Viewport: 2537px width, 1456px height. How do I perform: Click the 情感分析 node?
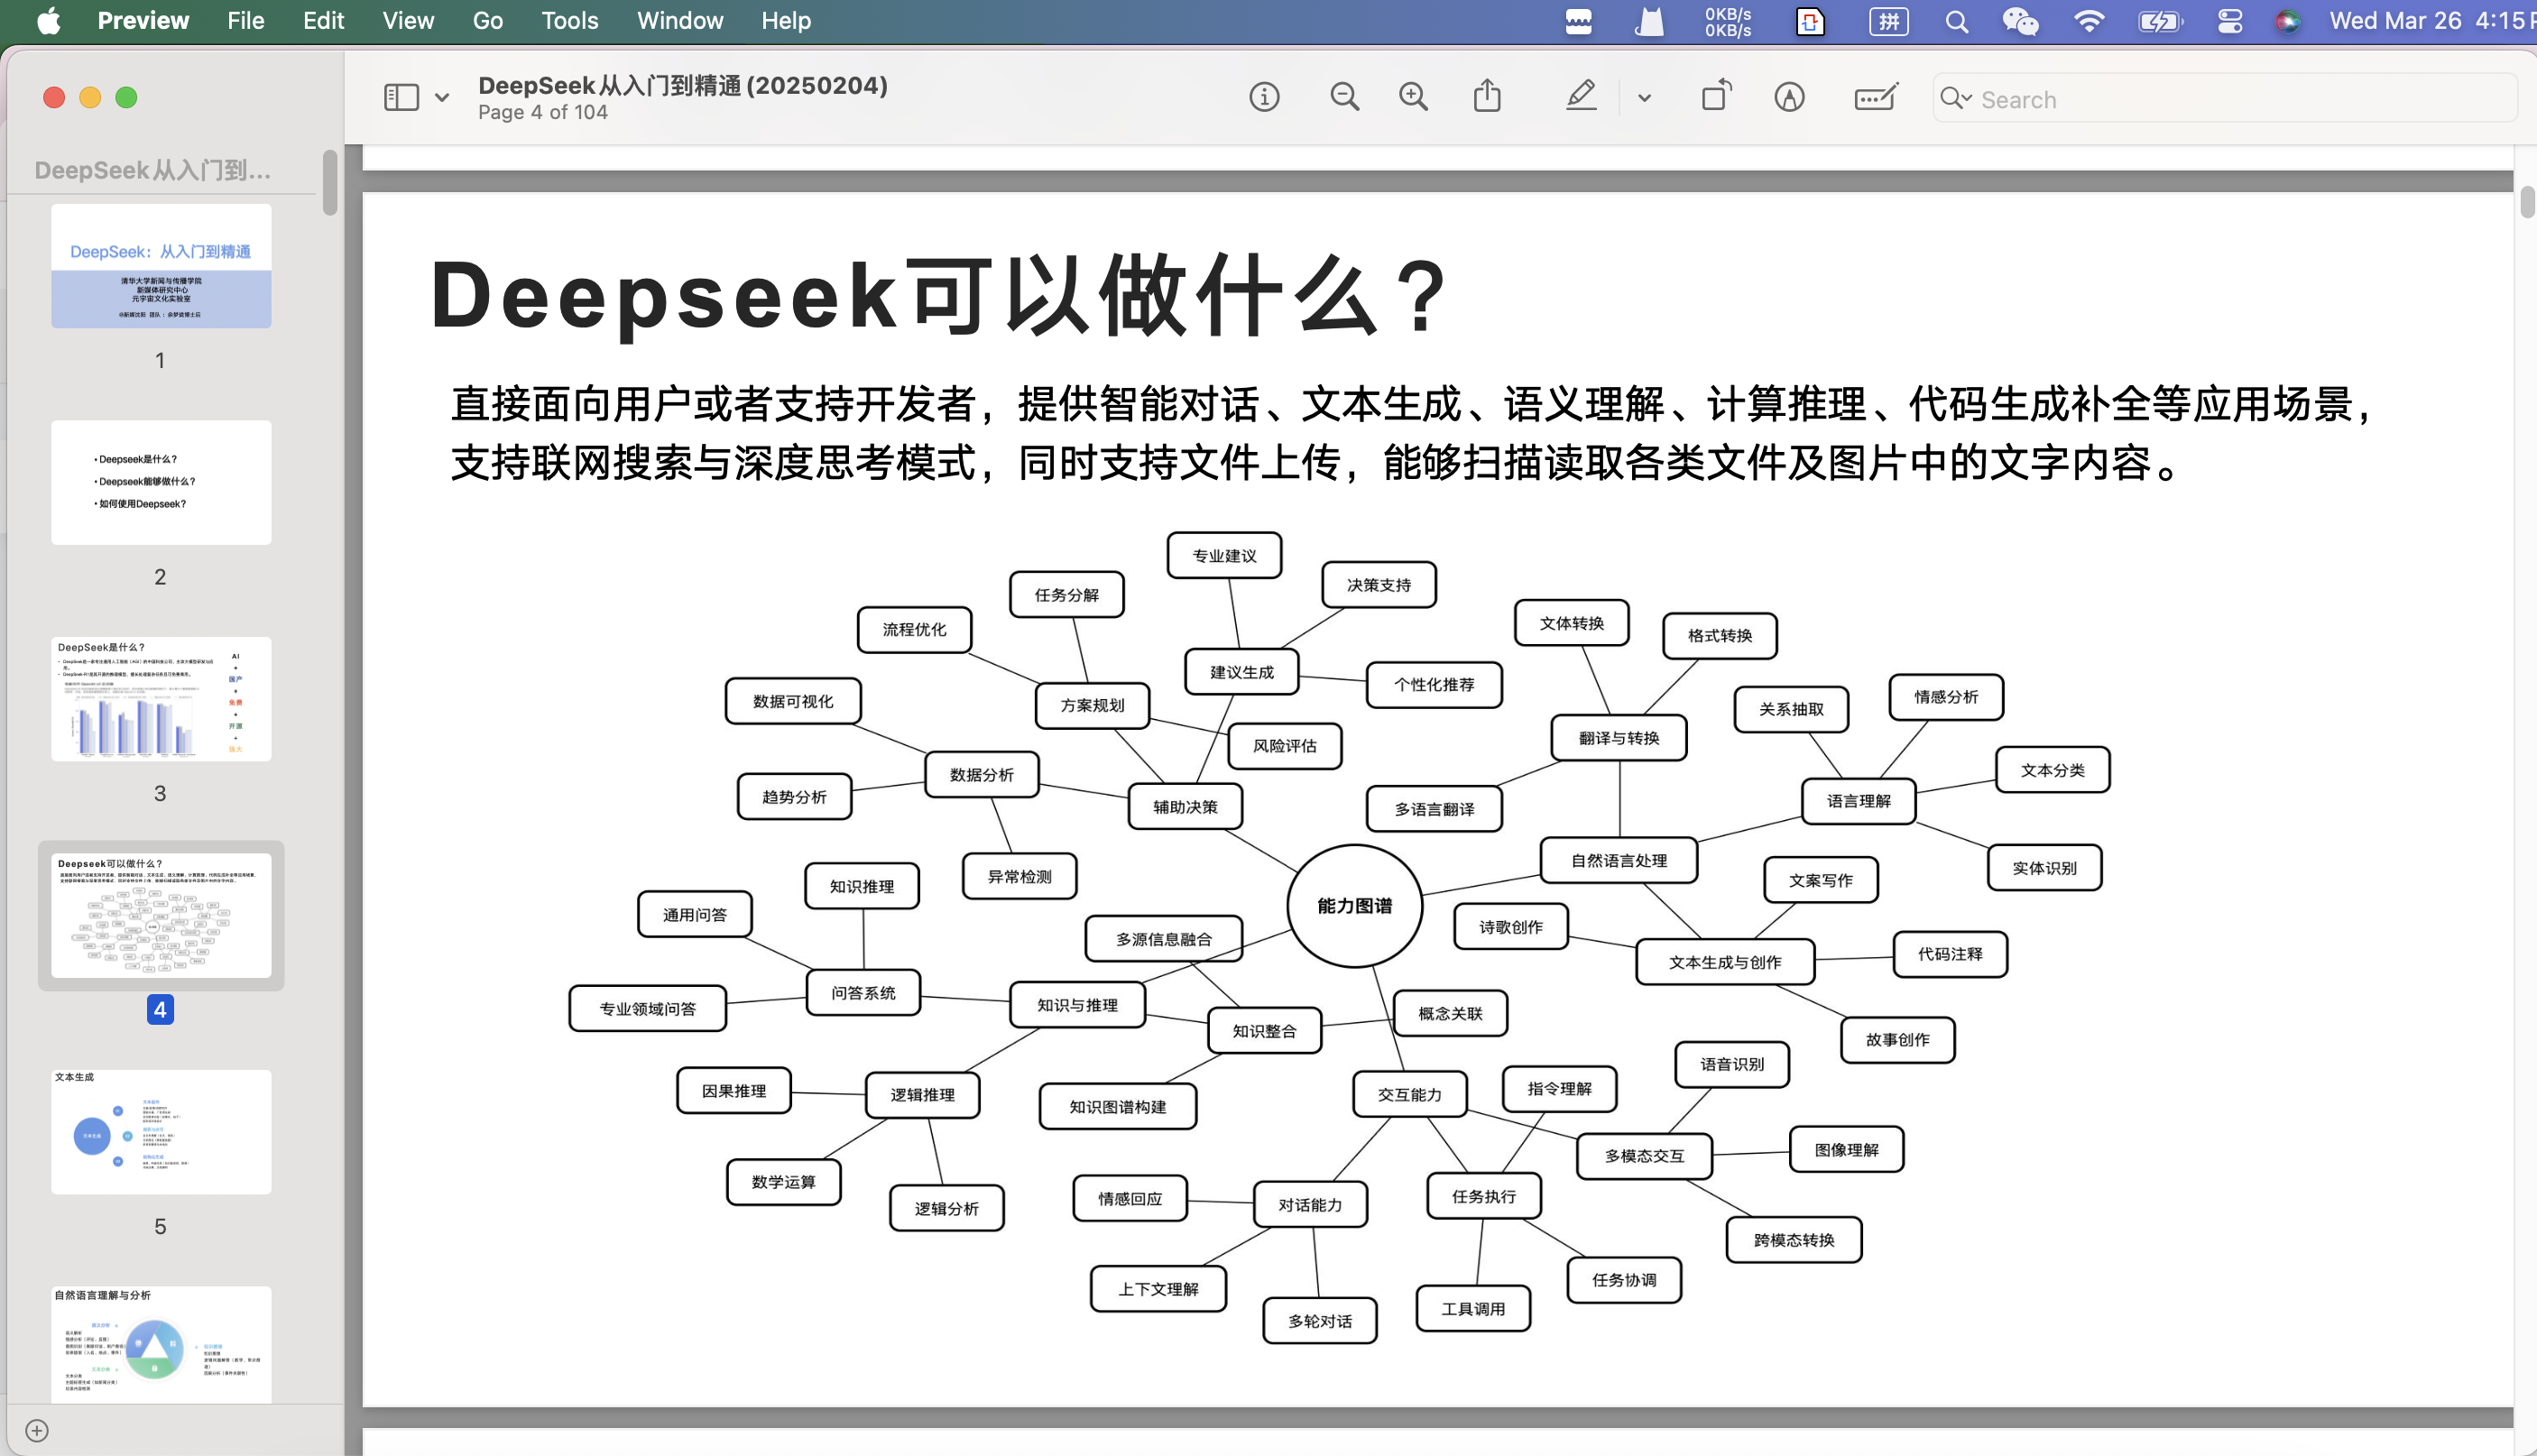[x=1946, y=697]
